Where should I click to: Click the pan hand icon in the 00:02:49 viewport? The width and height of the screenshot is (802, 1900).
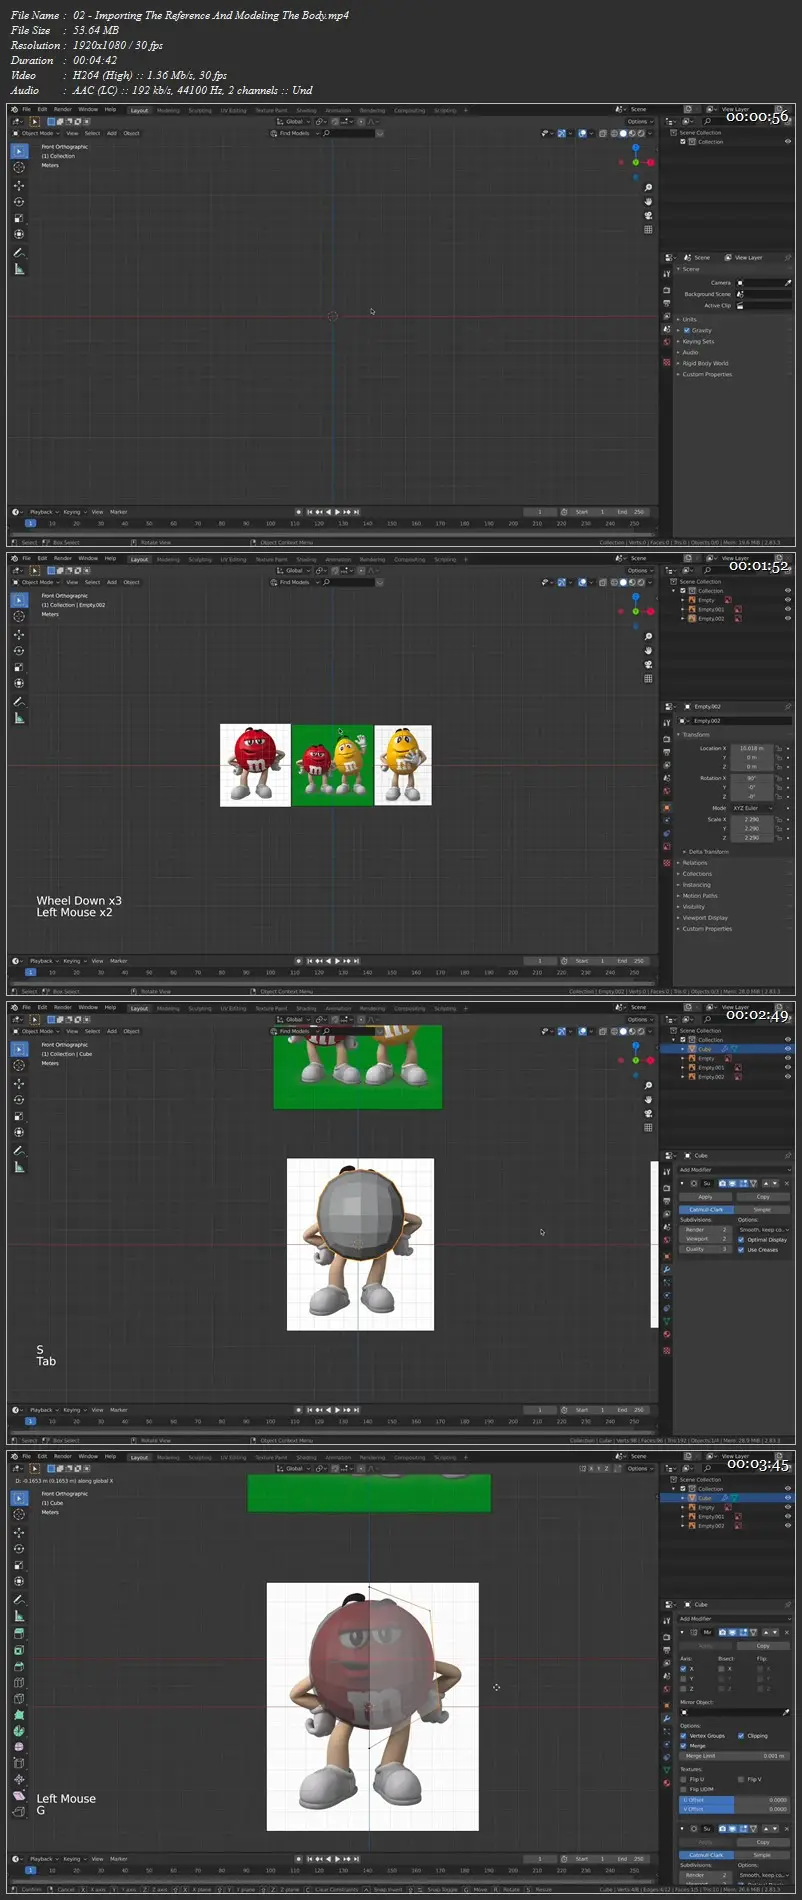coord(648,1099)
